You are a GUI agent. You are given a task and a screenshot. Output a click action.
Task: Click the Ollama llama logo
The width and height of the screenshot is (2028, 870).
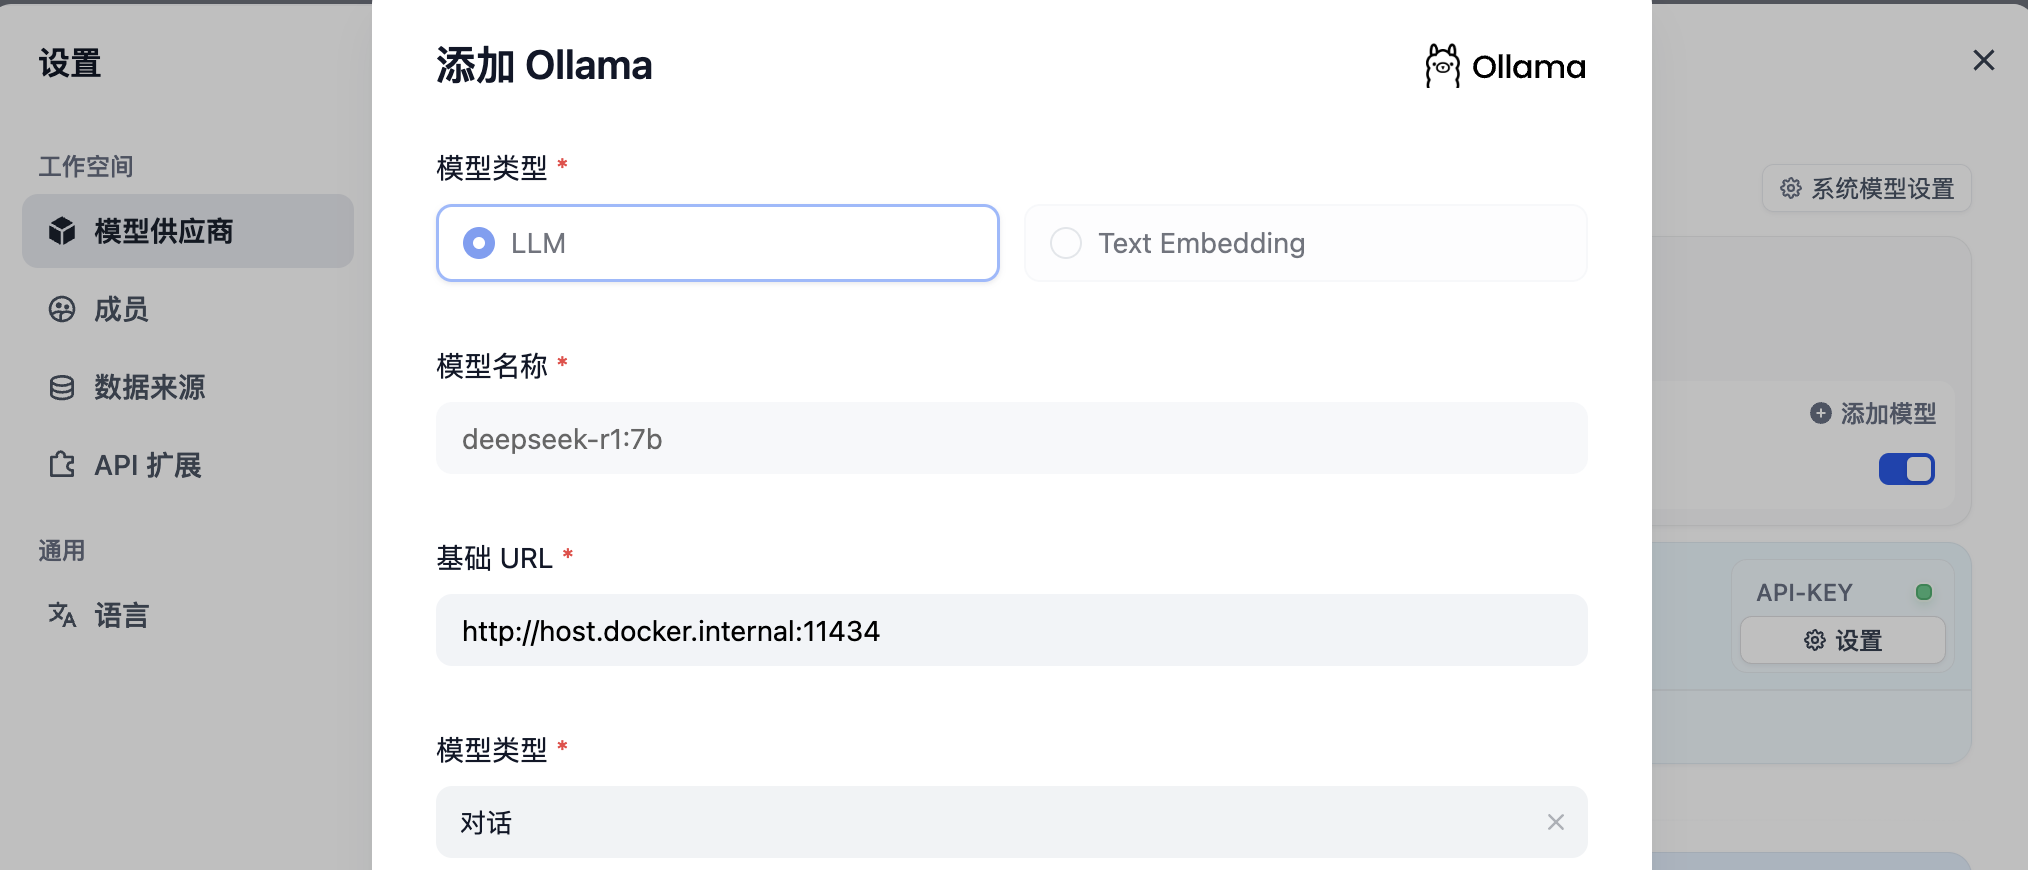[1442, 66]
